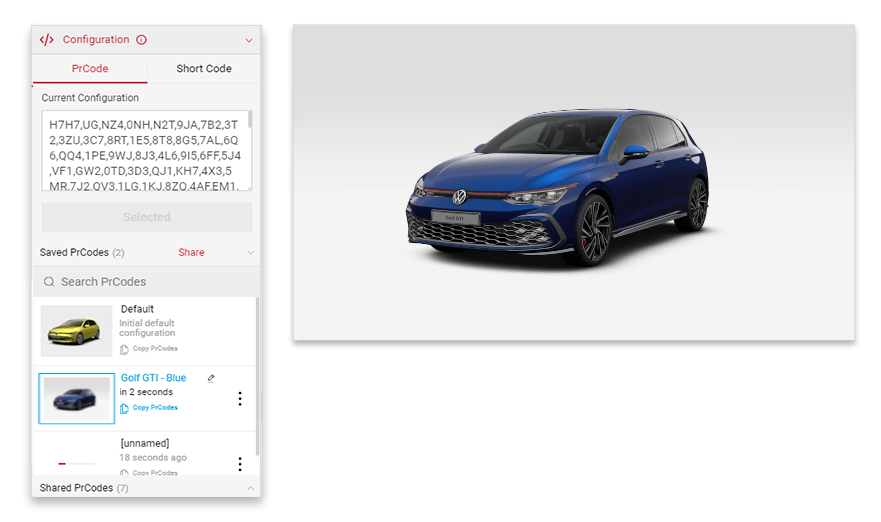
Task: Click the Search PrCodes field
Action: 147,282
